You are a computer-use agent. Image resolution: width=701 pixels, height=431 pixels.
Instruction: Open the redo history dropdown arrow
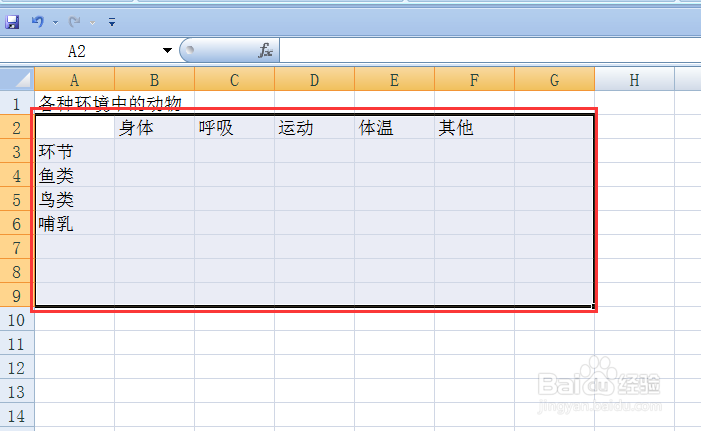[93, 22]
